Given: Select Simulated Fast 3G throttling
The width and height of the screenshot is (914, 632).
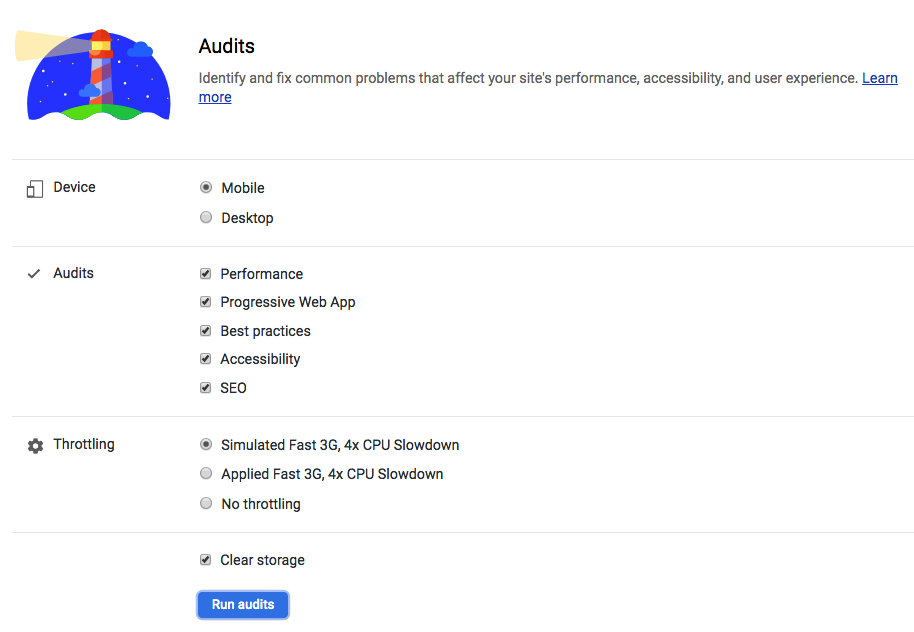Looking at the screenshot, I should click(206, 444).
